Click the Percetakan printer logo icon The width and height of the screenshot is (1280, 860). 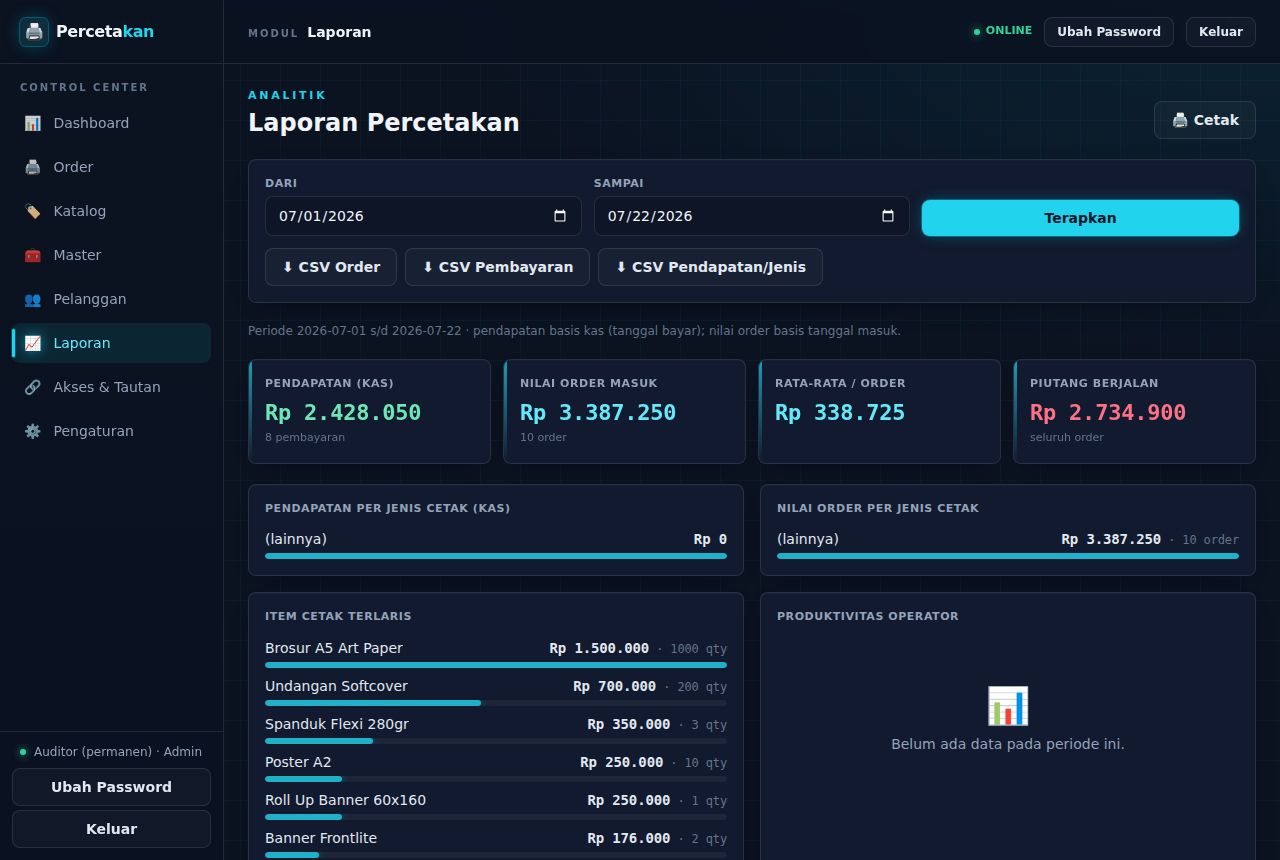[34, 31]
